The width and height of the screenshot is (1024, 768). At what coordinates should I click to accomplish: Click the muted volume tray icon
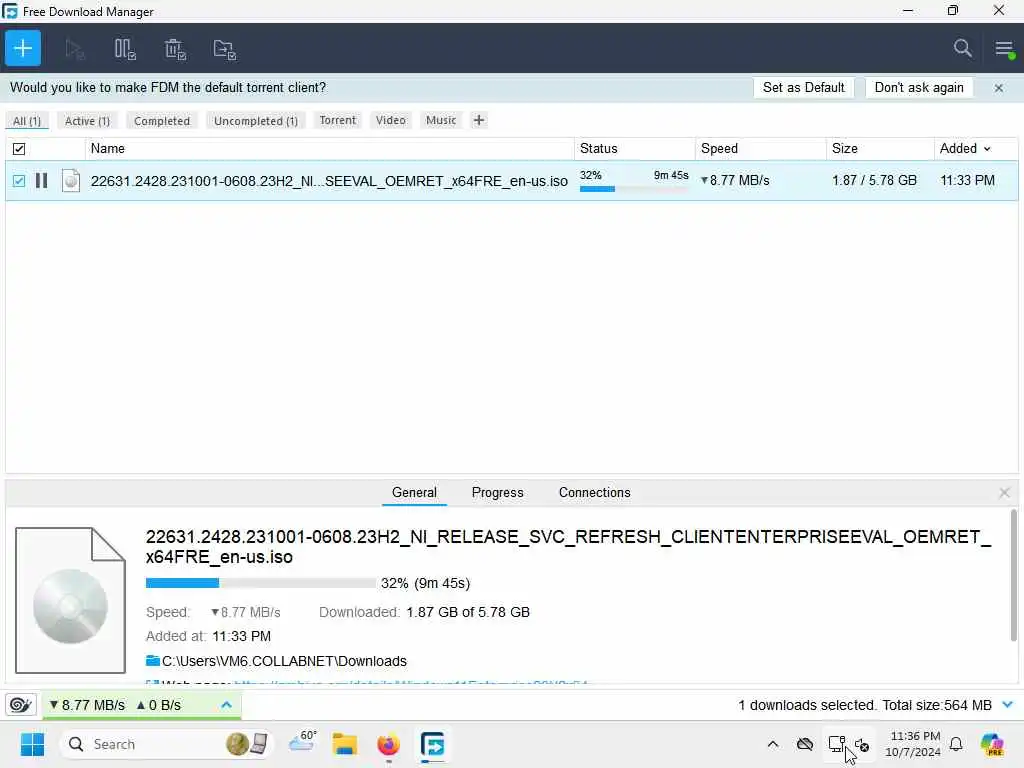(x=861, y=744)
